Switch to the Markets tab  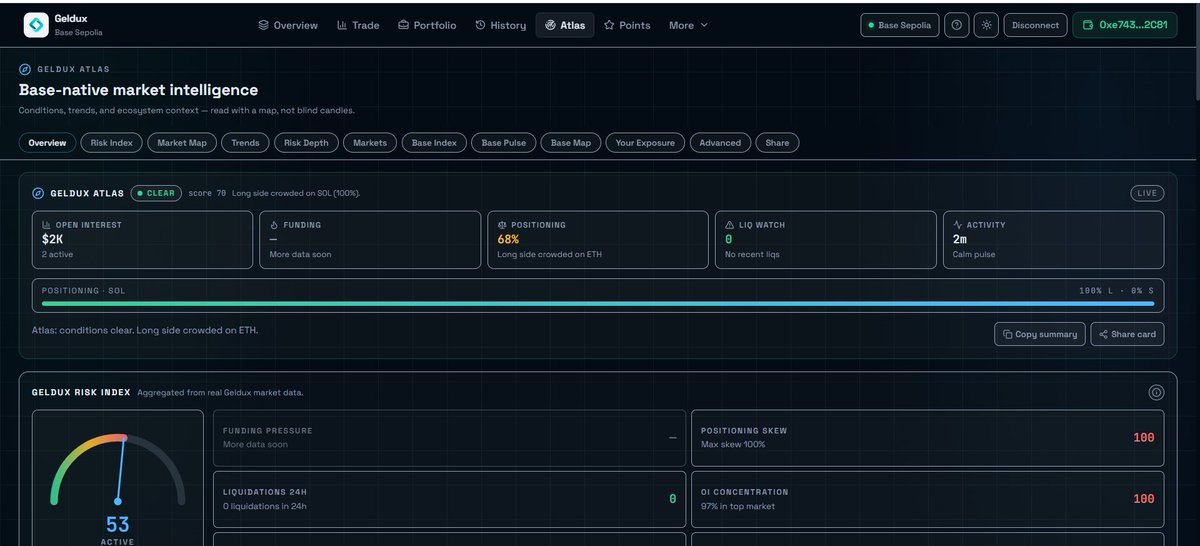click(370, 143)
